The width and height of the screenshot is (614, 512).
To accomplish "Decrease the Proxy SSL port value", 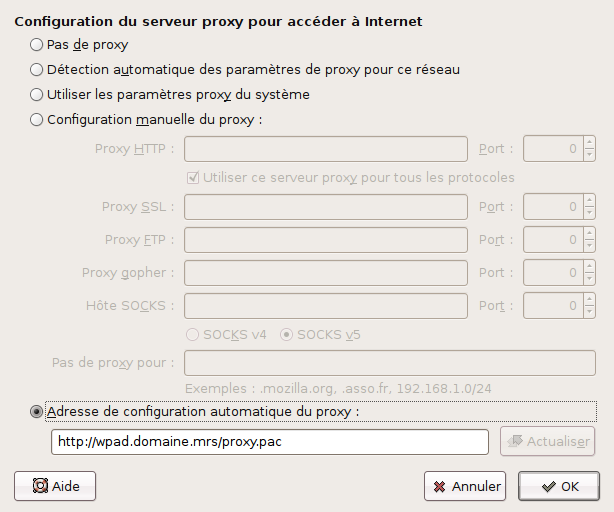I will pos(589,213).
